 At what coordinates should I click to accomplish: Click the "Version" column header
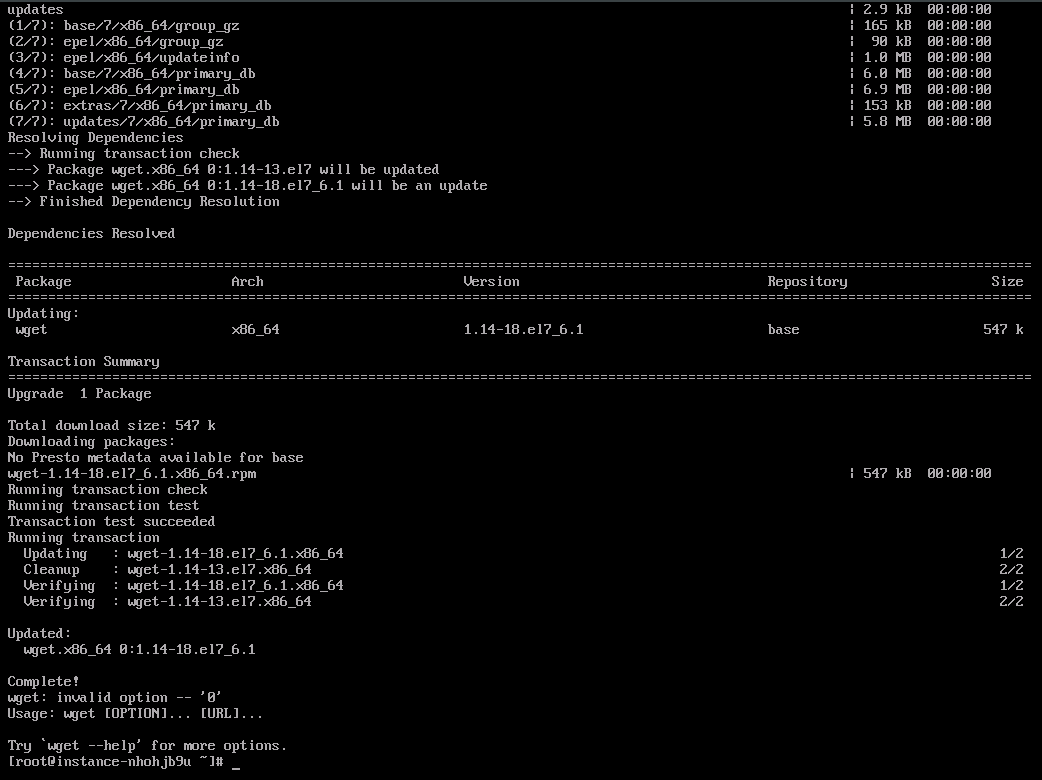(491, 282)
